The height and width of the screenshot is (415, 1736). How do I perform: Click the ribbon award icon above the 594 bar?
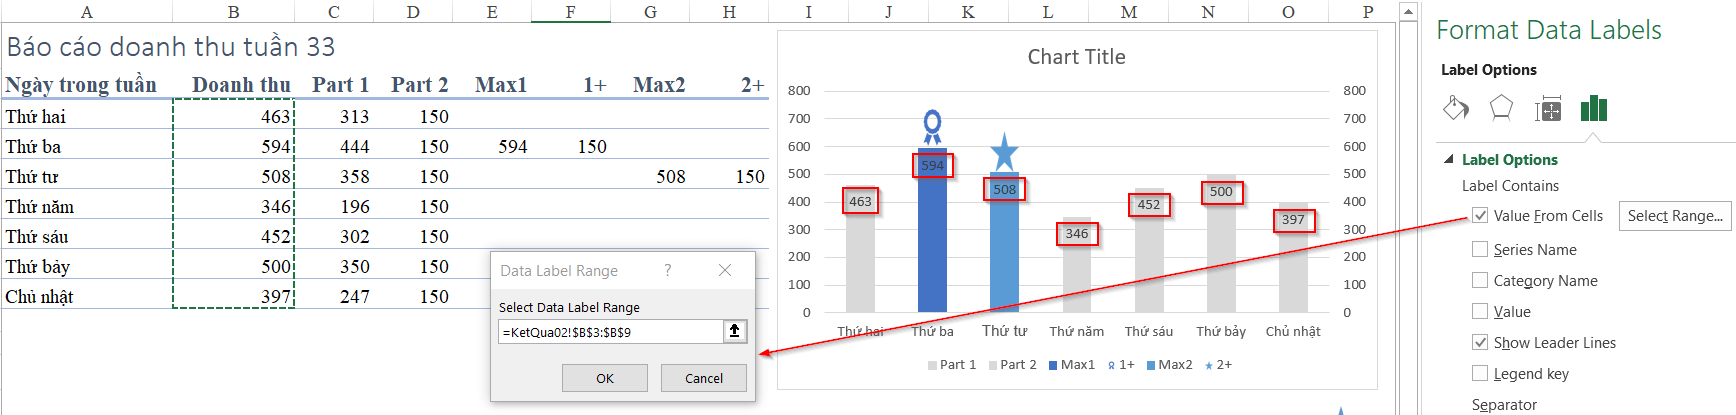(x=932, y=126)
